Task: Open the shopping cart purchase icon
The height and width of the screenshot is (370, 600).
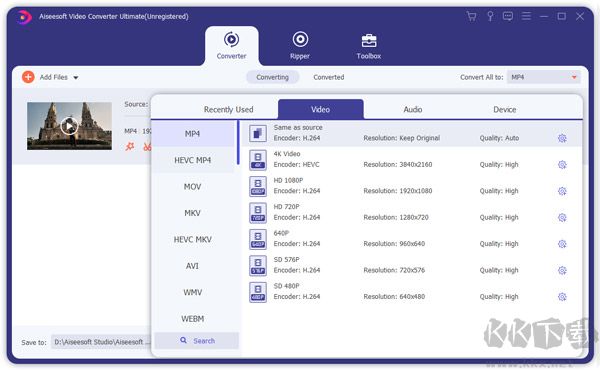Action: point(471,16)
